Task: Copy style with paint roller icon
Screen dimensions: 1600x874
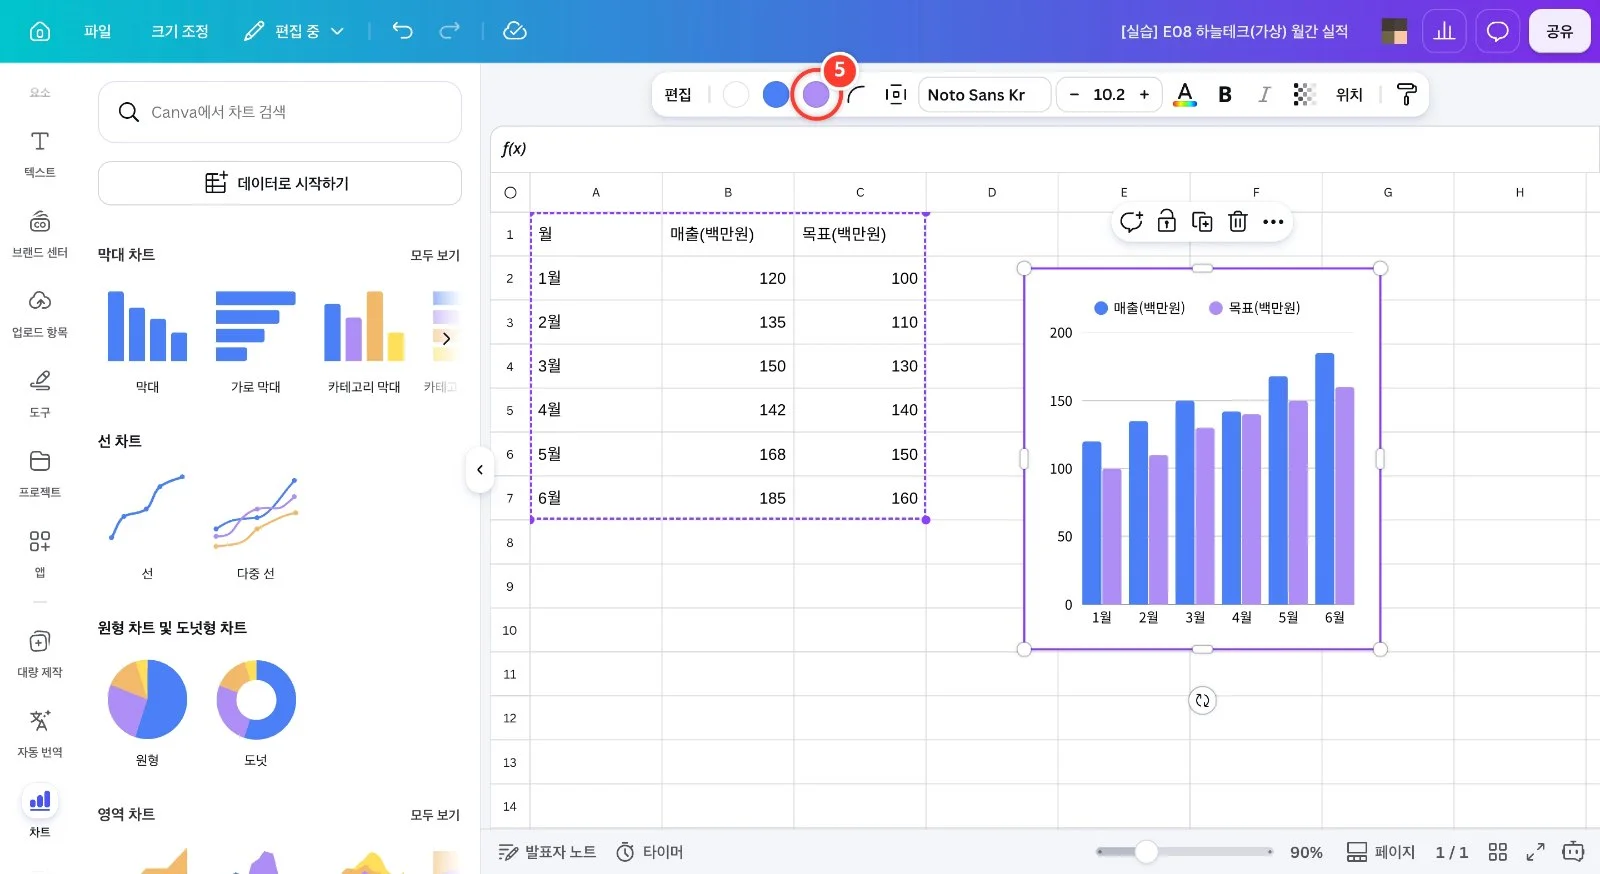Action: (x=1406, y=94)
